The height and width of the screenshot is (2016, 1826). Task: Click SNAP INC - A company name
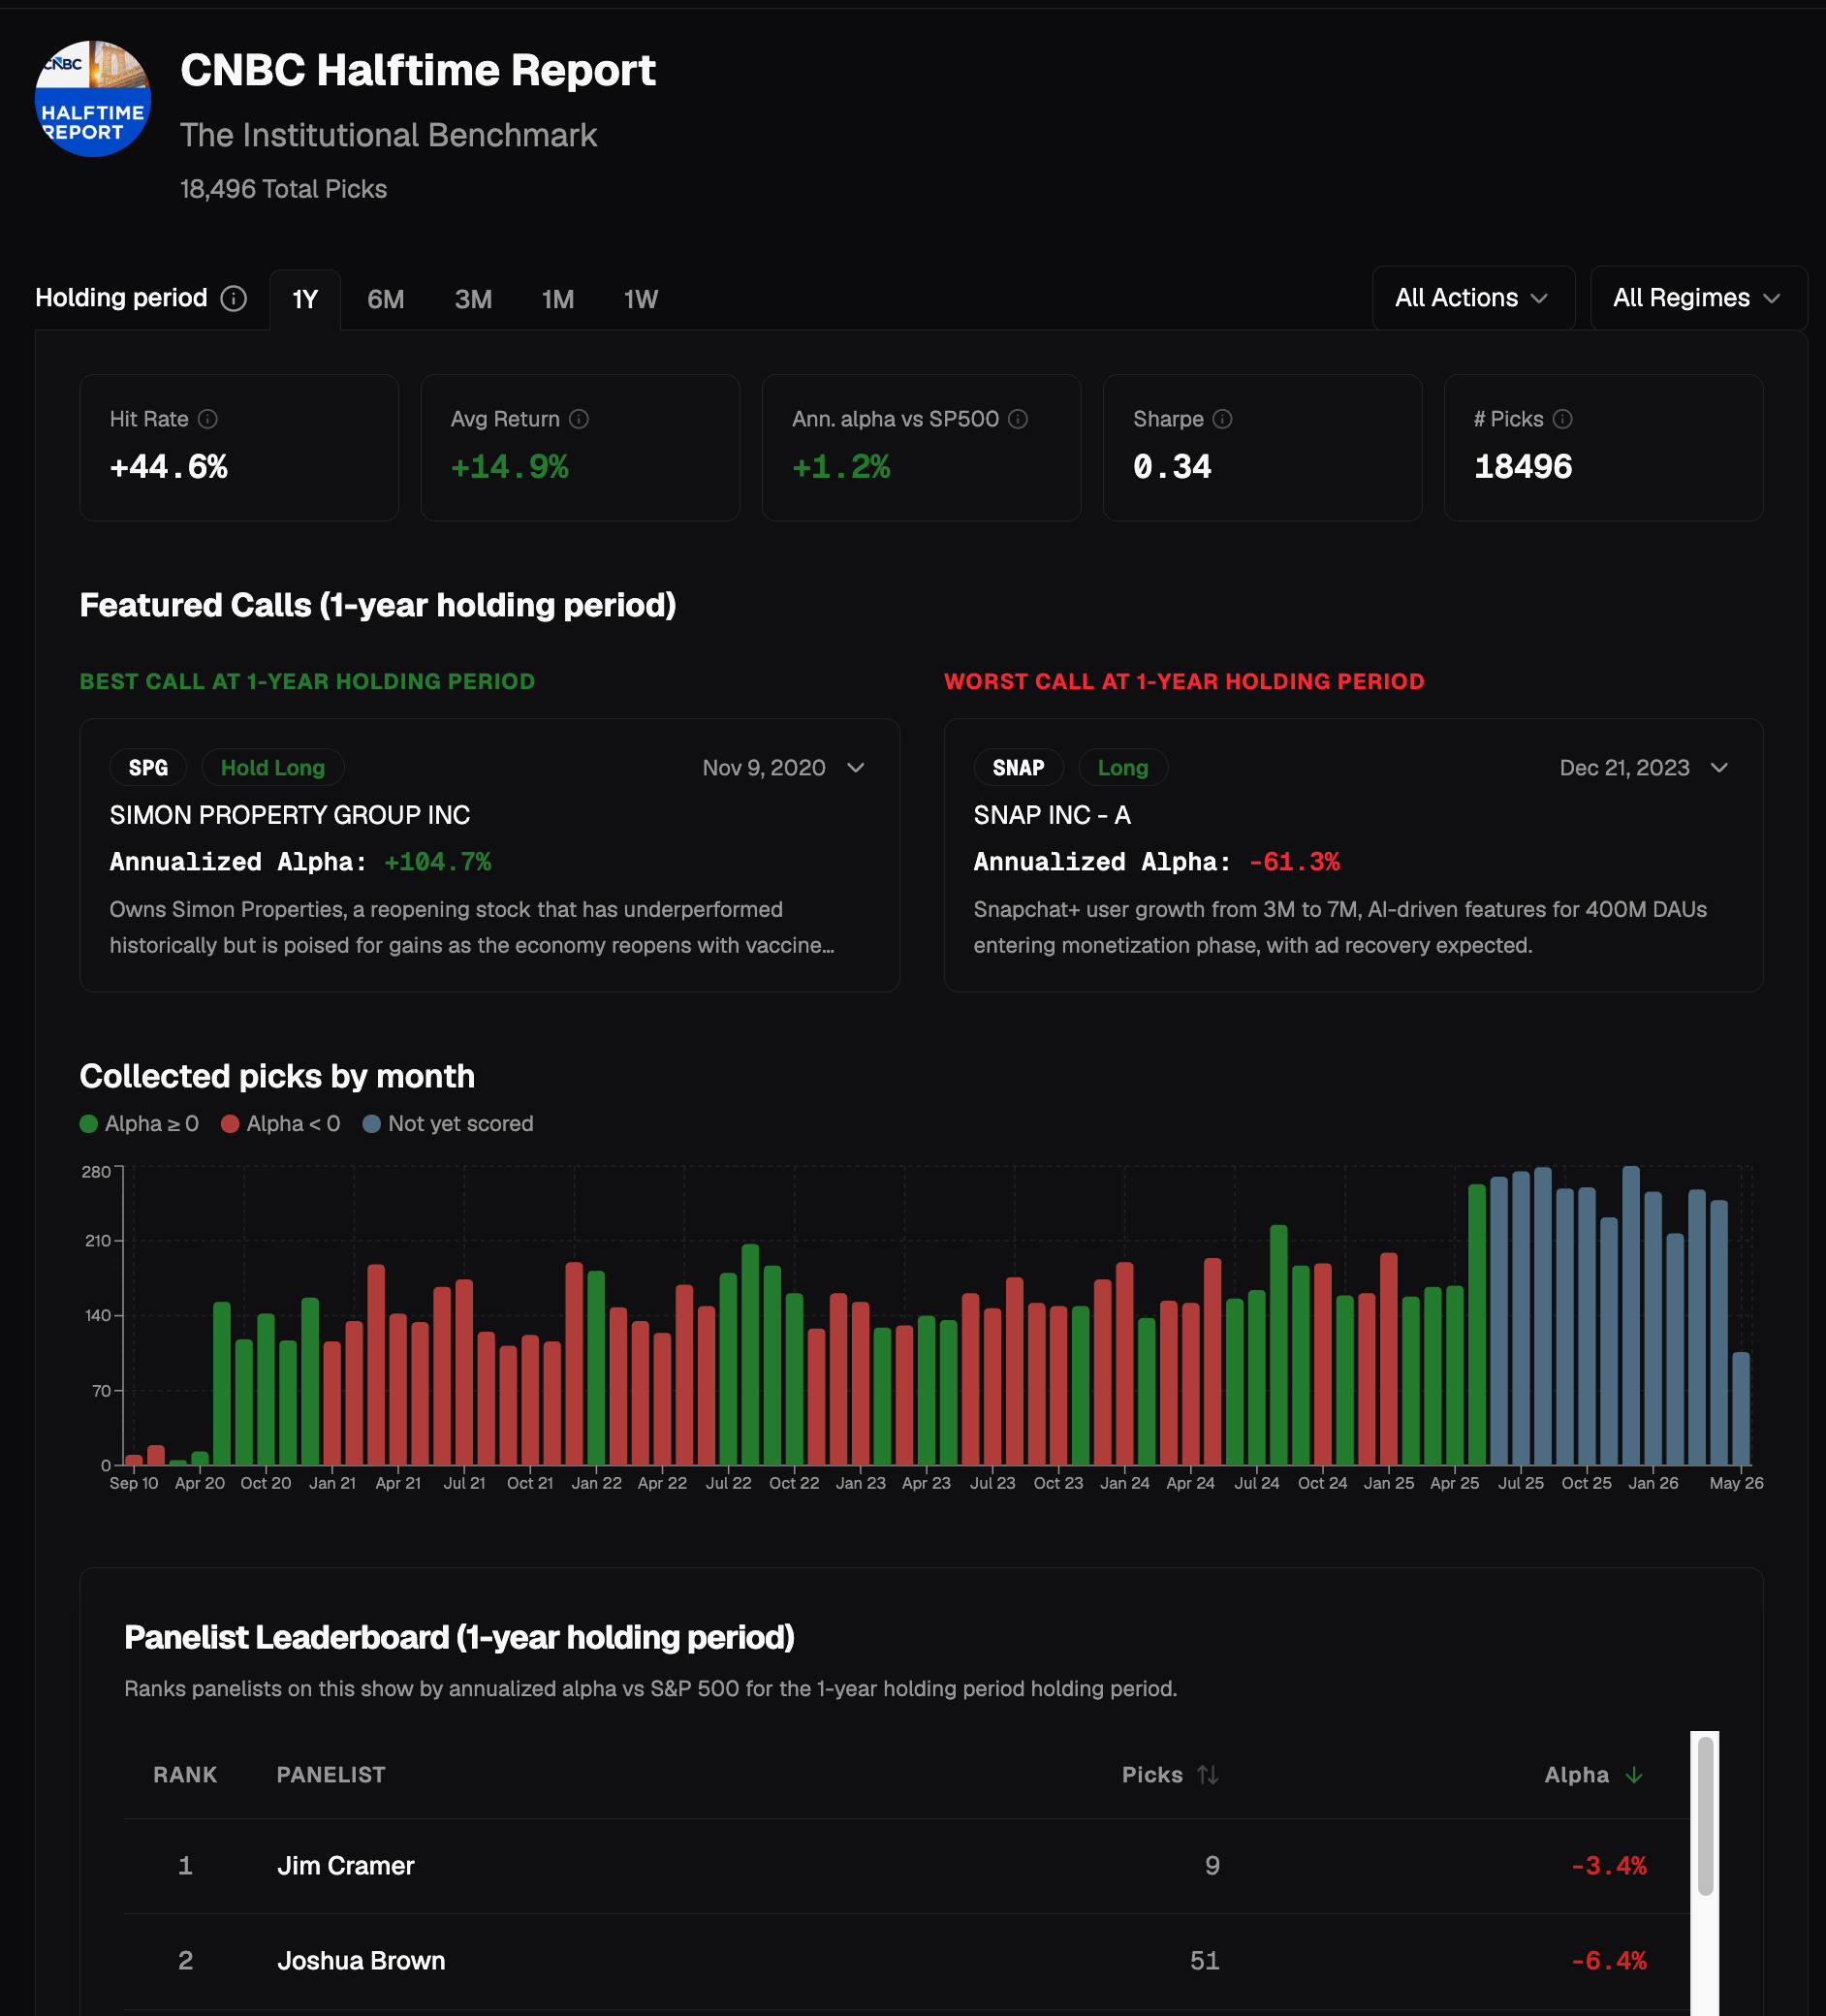1052,815
